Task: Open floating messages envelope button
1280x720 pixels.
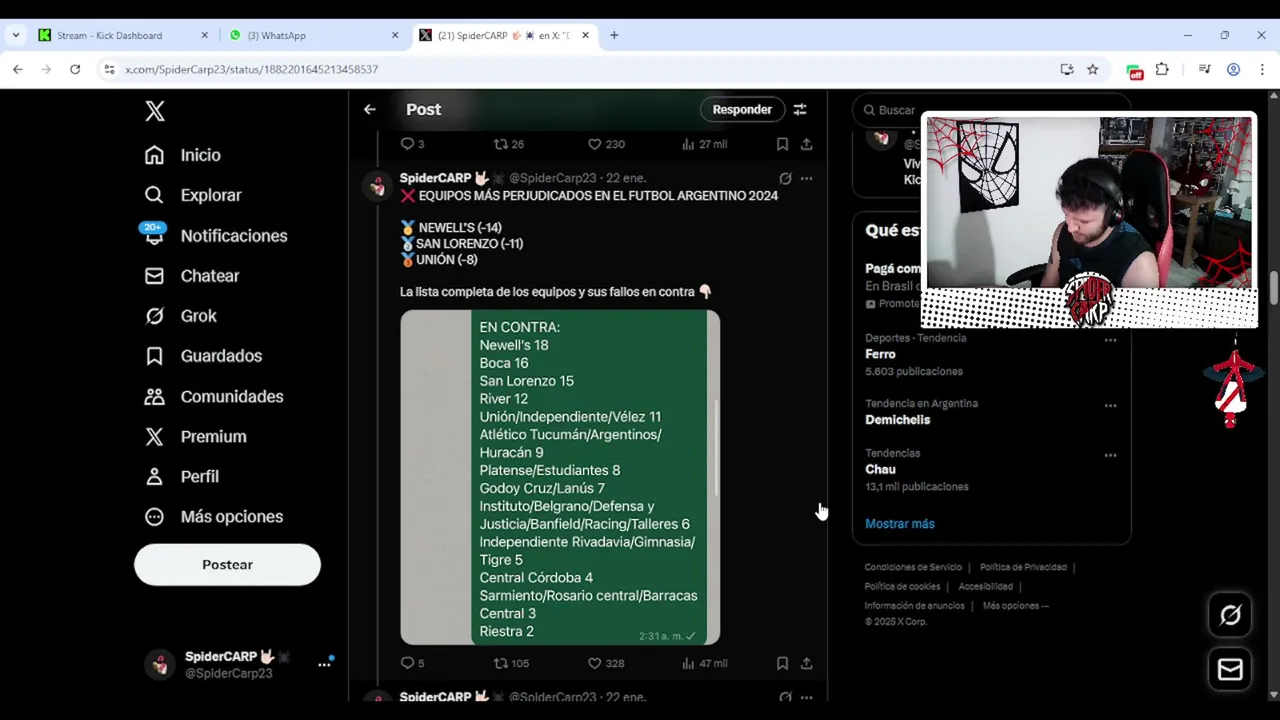Action: point(1230,670)
